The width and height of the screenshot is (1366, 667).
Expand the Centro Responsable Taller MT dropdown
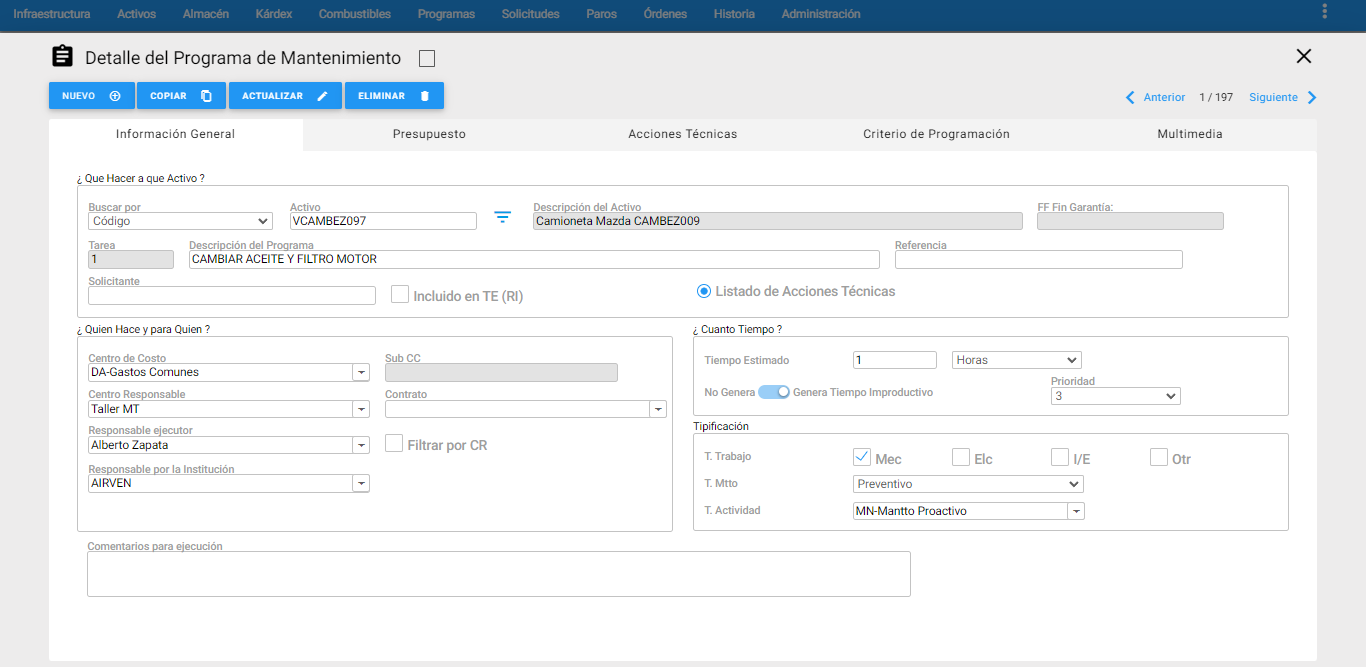pyautogui.click(x=361, y=409)
